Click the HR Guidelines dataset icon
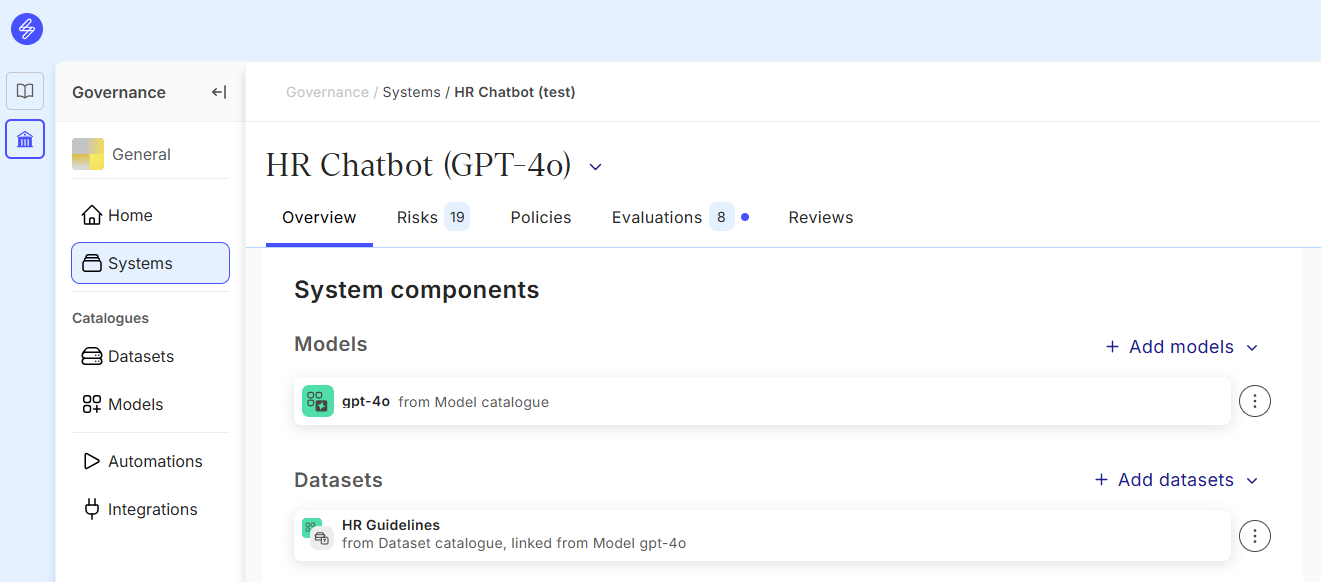Image resolution: width=1321 pixels, height=582 pixels. click(x=318, y=534)
